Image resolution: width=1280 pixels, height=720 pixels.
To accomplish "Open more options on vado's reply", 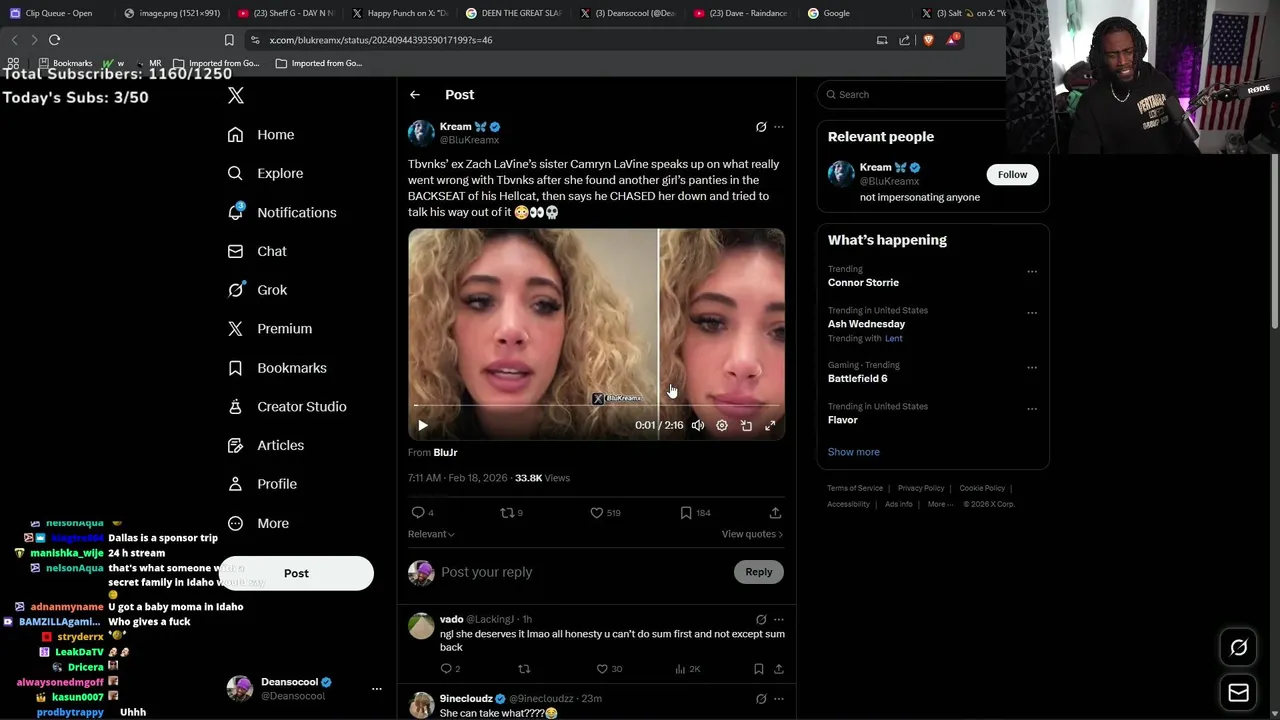I will click(779, 619).
